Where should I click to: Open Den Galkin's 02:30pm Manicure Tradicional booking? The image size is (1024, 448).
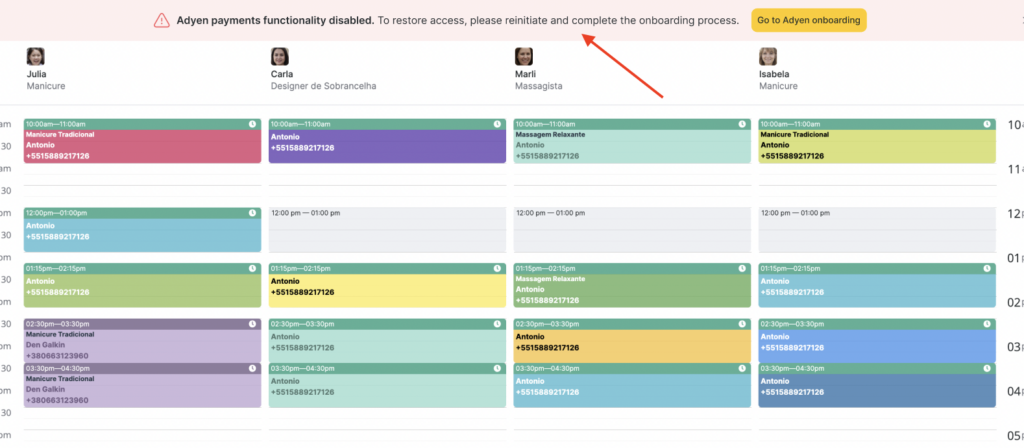(x=142, y=345)
